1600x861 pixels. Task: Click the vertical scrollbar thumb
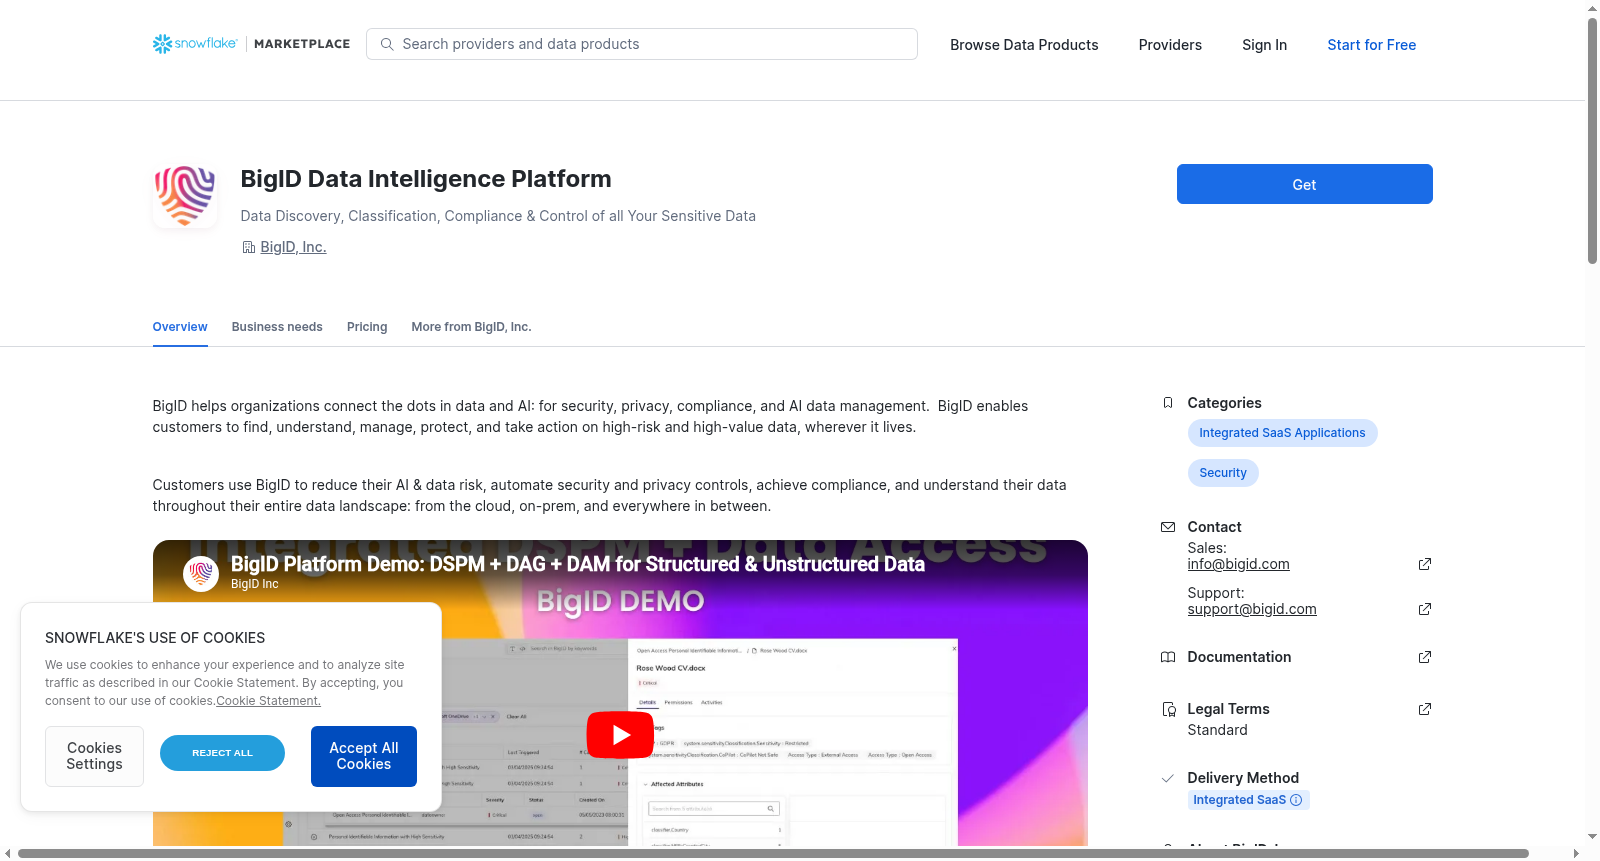click(x=1592, y=140)
